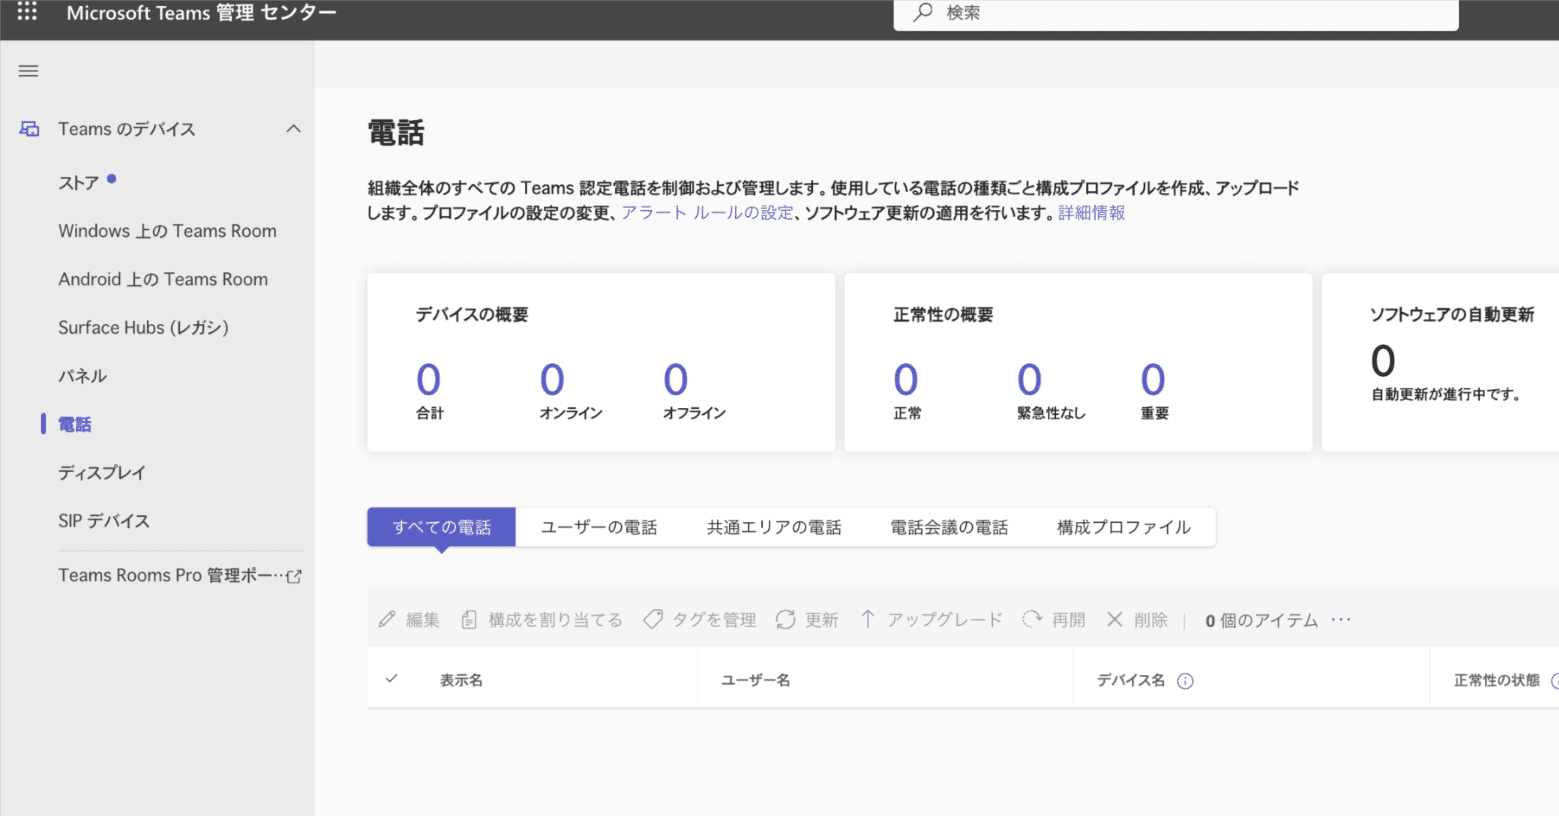Screen dimensions: 1559x816
Task: Click the 更新 refresh icon in the toolbar
Action: click(x=784, y=619)
